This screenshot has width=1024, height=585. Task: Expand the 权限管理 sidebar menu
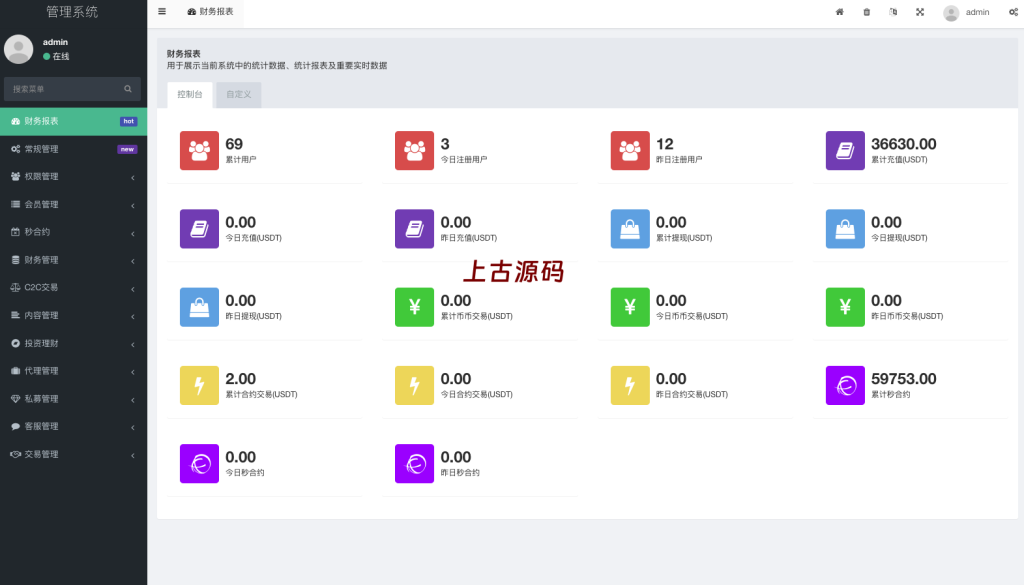click(73, 176)
